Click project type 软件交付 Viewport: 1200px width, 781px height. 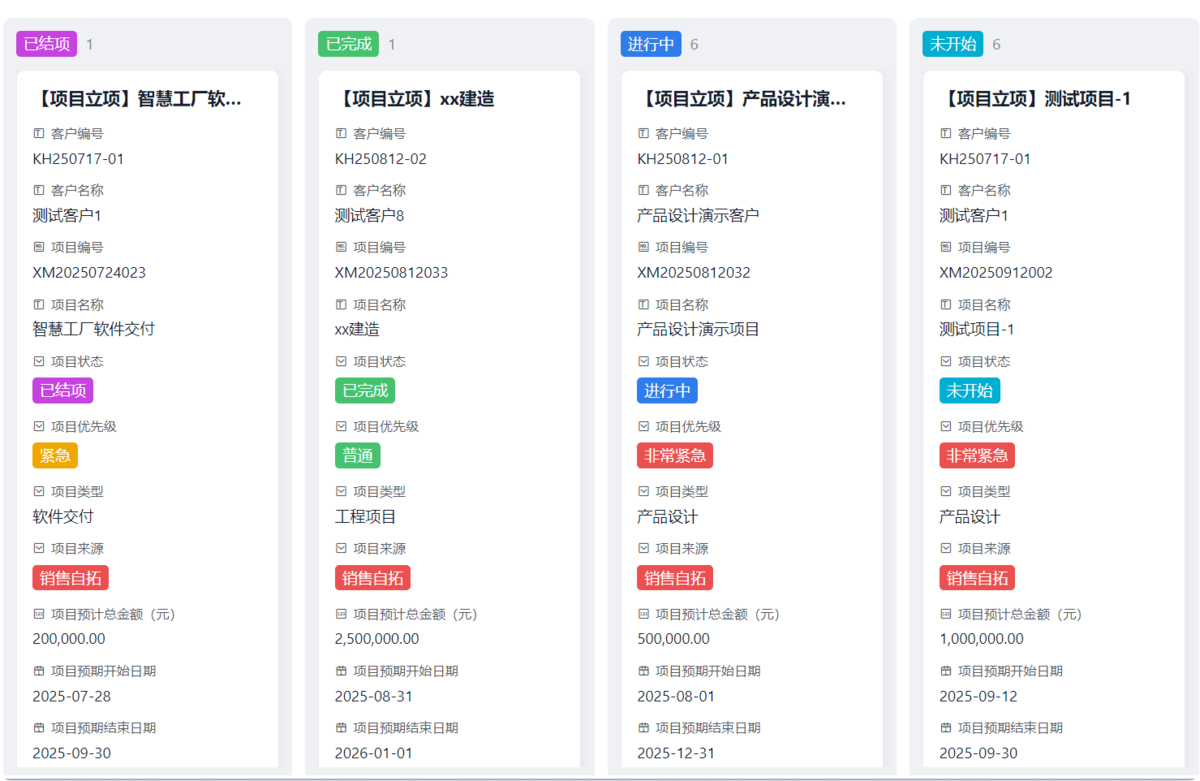63,517
